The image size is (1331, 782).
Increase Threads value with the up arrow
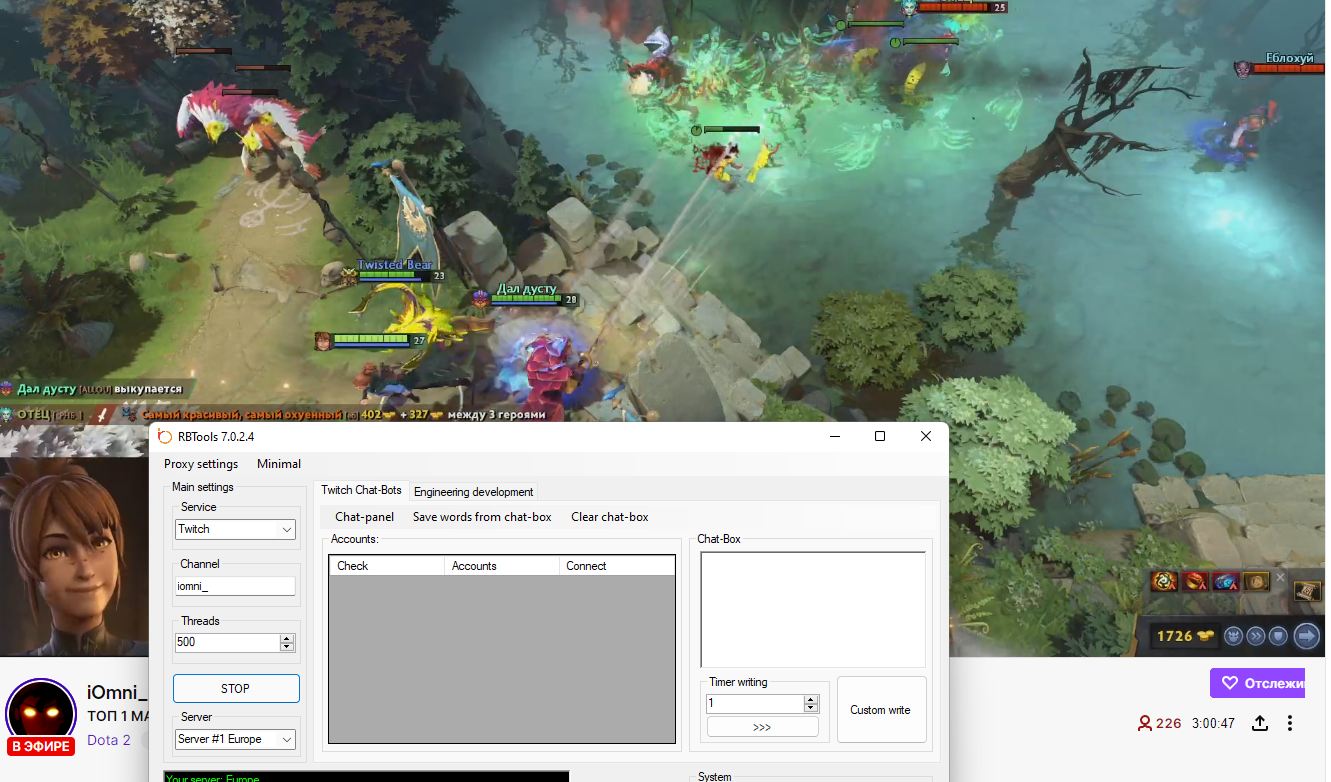[x=287, y=638]
